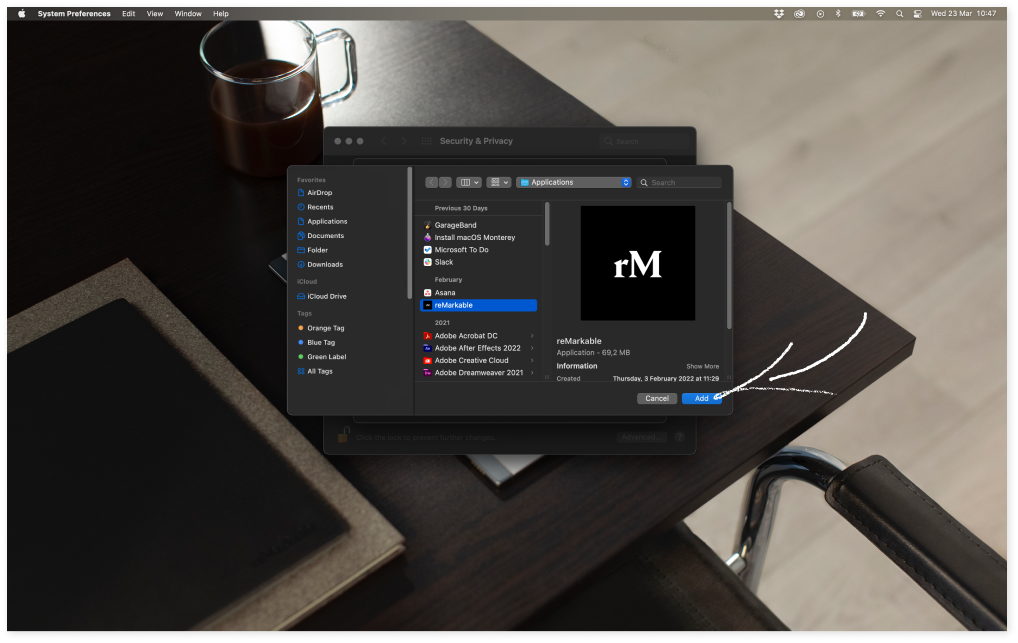Click the Install macOS Monterey icon
Screen dimensions: 1018x643
430,238
